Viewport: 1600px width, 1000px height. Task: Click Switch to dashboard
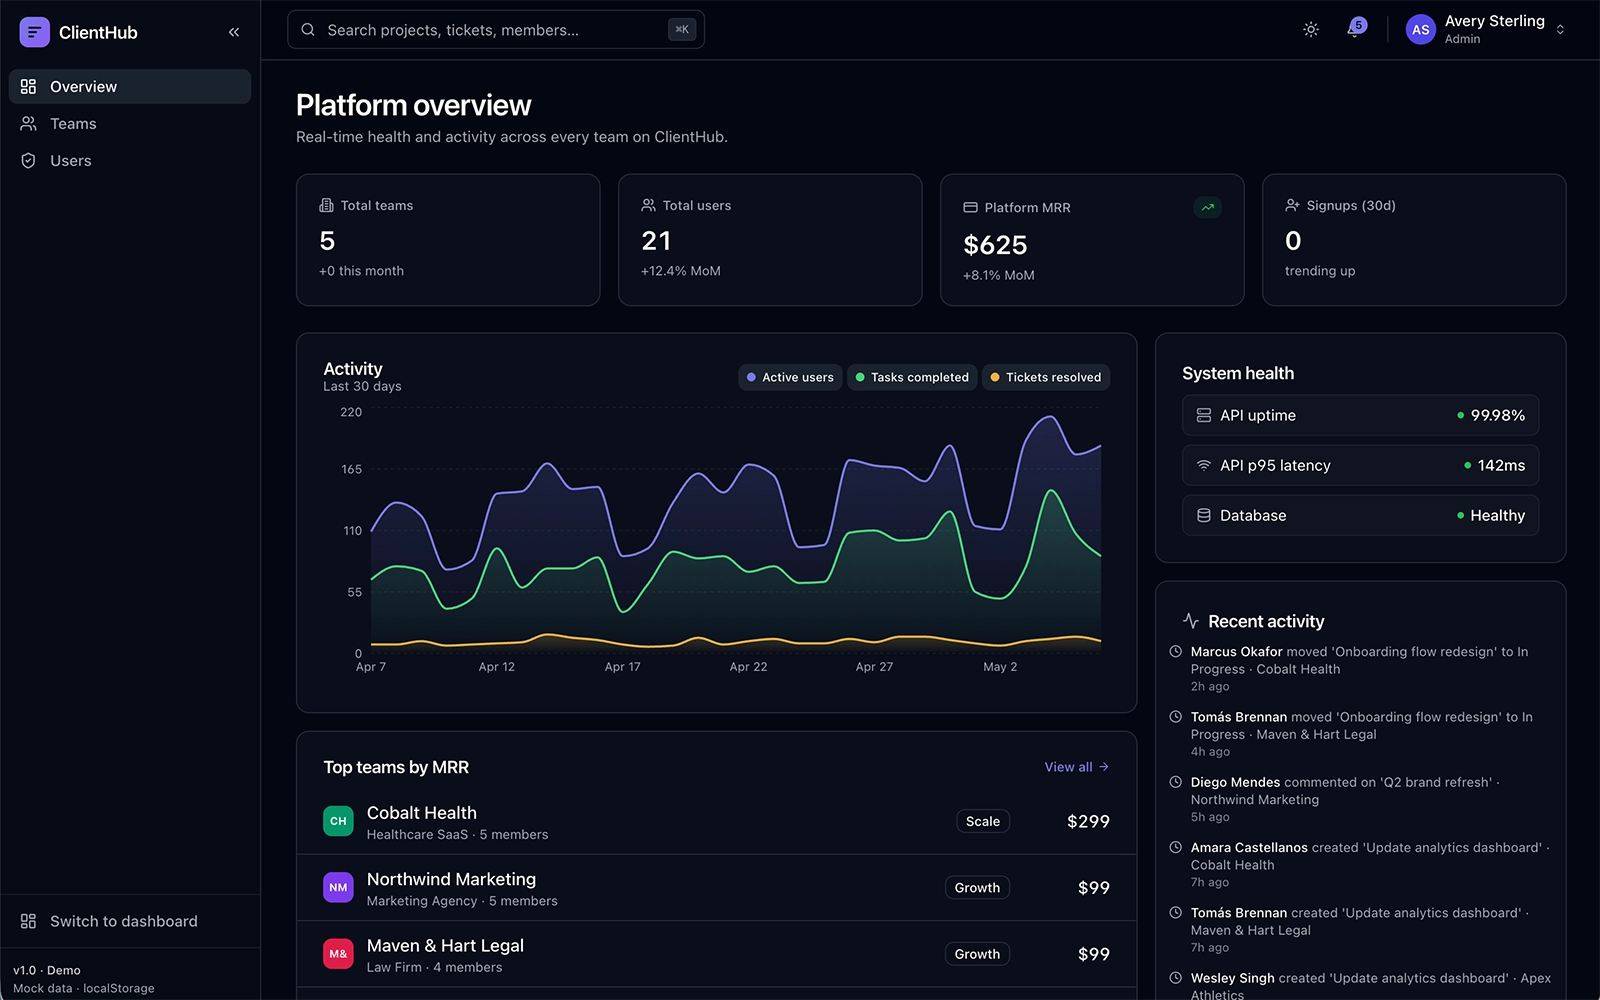130,921
